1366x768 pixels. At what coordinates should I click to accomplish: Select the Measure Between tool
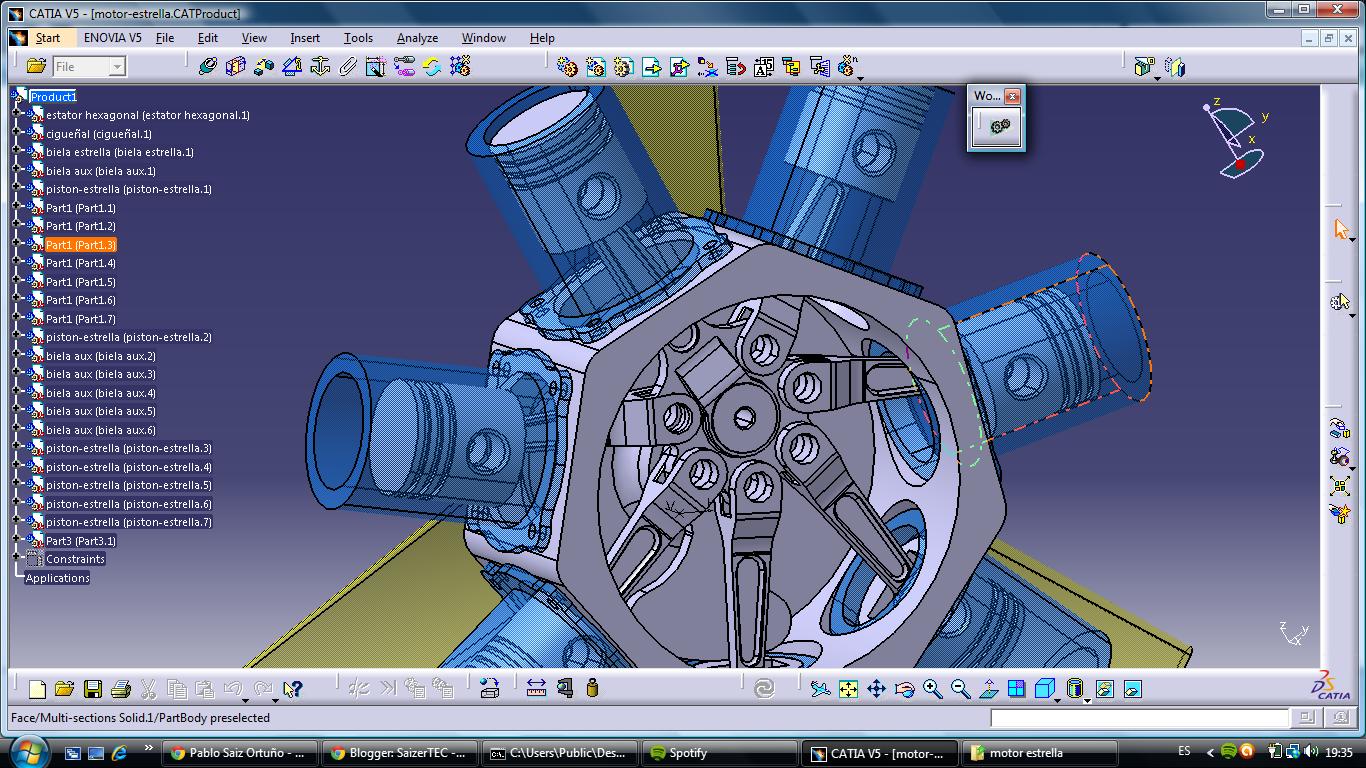[x=536, y=688]
